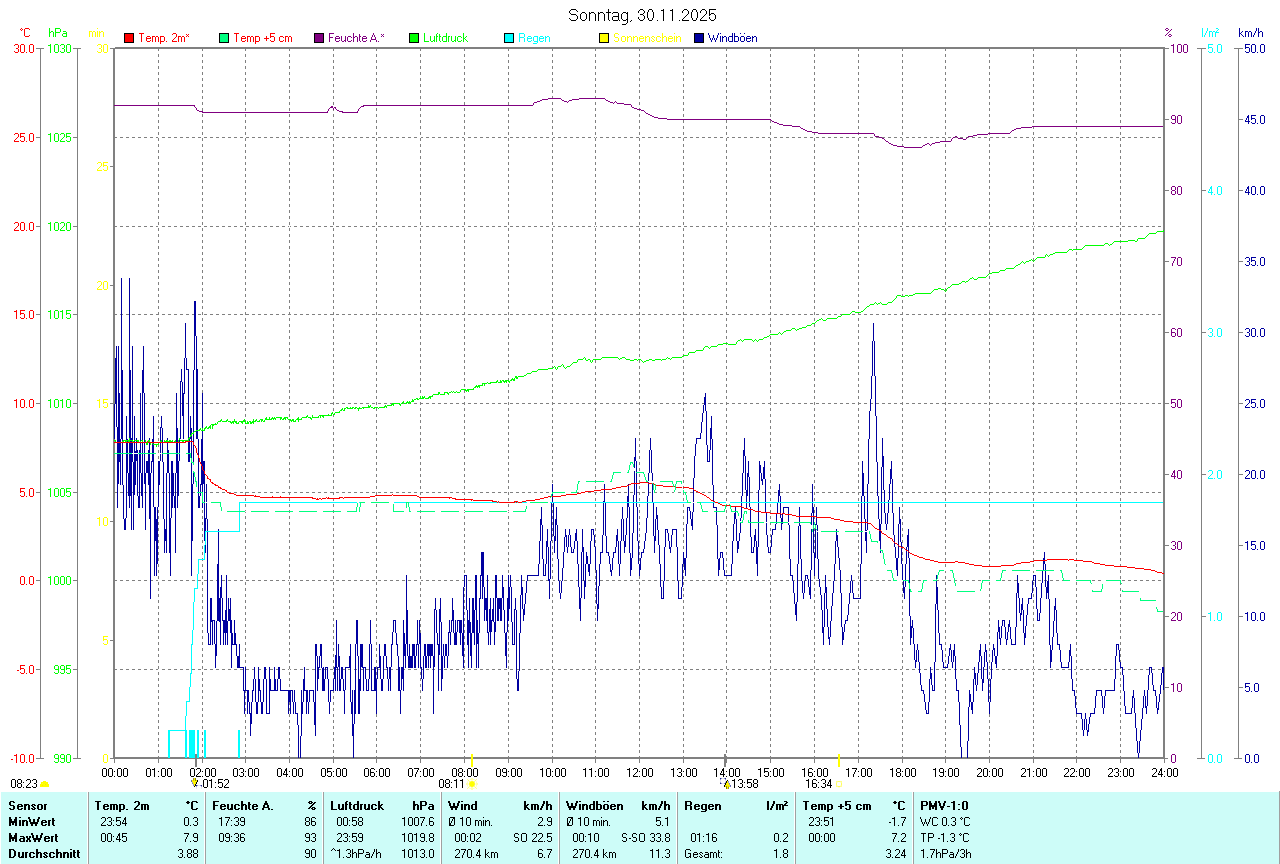Click the Durchschnitt row label
The width and height of the screenshot is (1280, 864).
44,854
